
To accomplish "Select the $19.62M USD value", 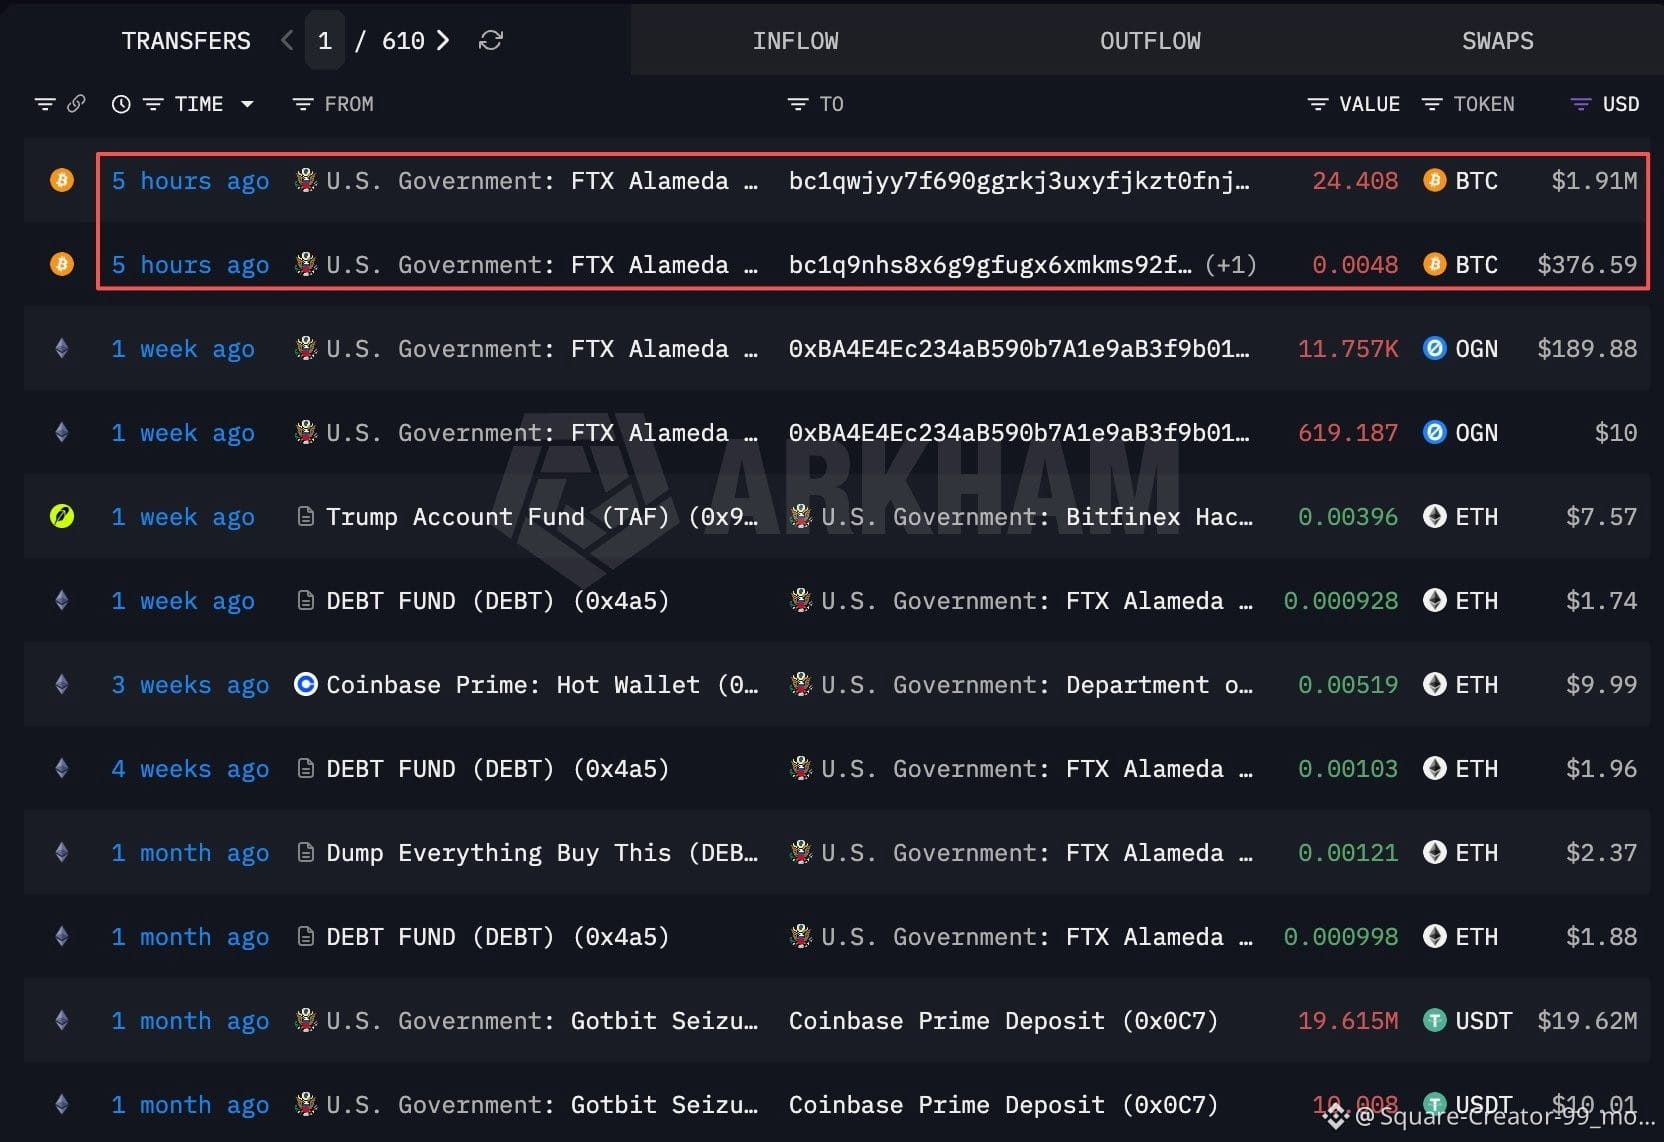I will [1587, 1021].
